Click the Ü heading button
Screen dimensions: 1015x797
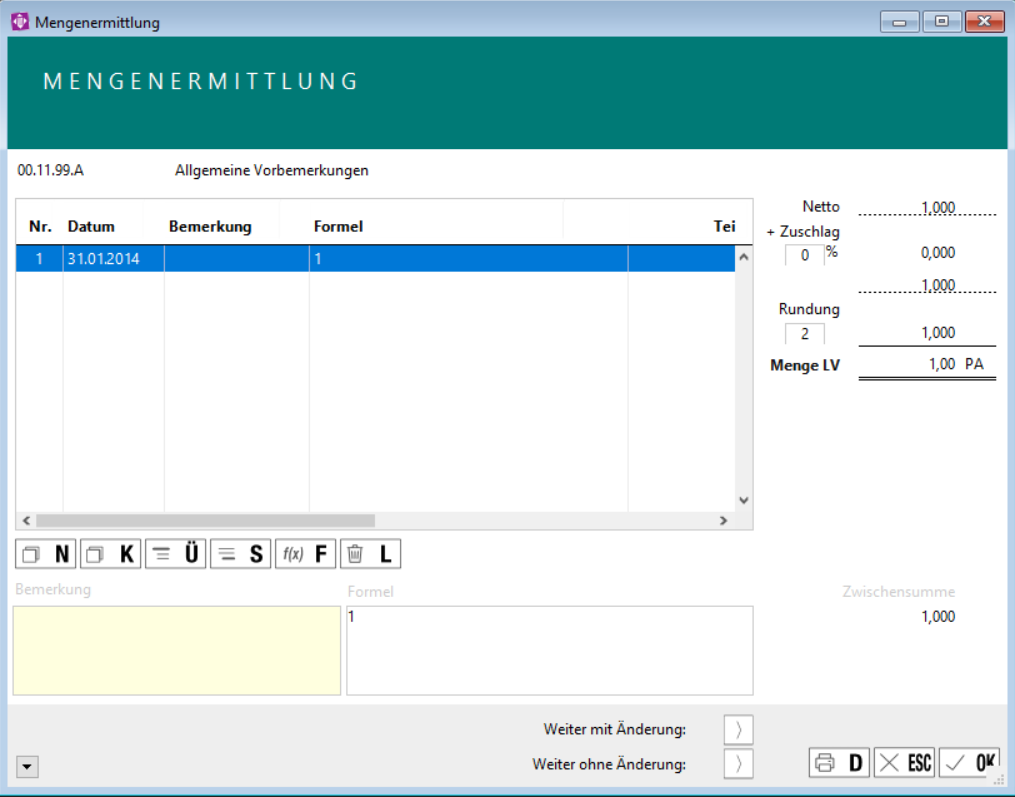[175, 554]
